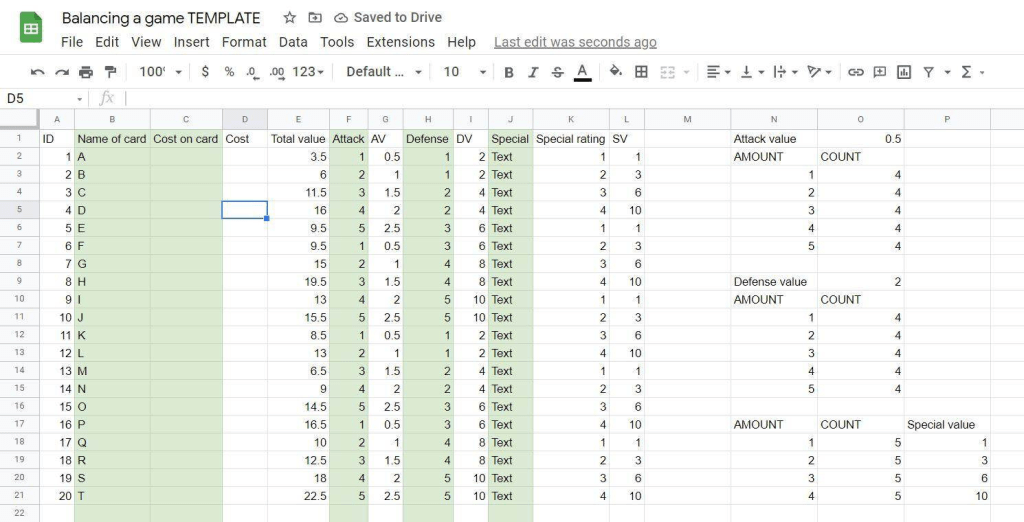Image resolution: width=1024 pixels, height=522 pixels.
Task: Click the Insert chart icon
Action: (904, 72)
